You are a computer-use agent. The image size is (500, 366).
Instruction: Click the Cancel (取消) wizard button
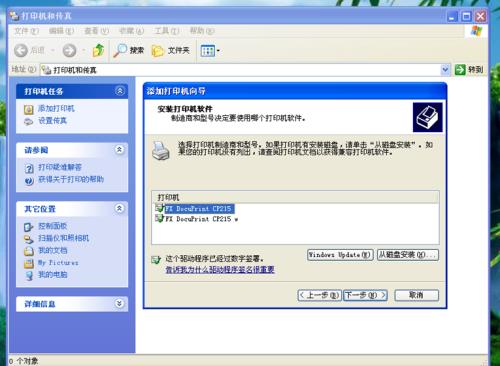tap(416, 295)
